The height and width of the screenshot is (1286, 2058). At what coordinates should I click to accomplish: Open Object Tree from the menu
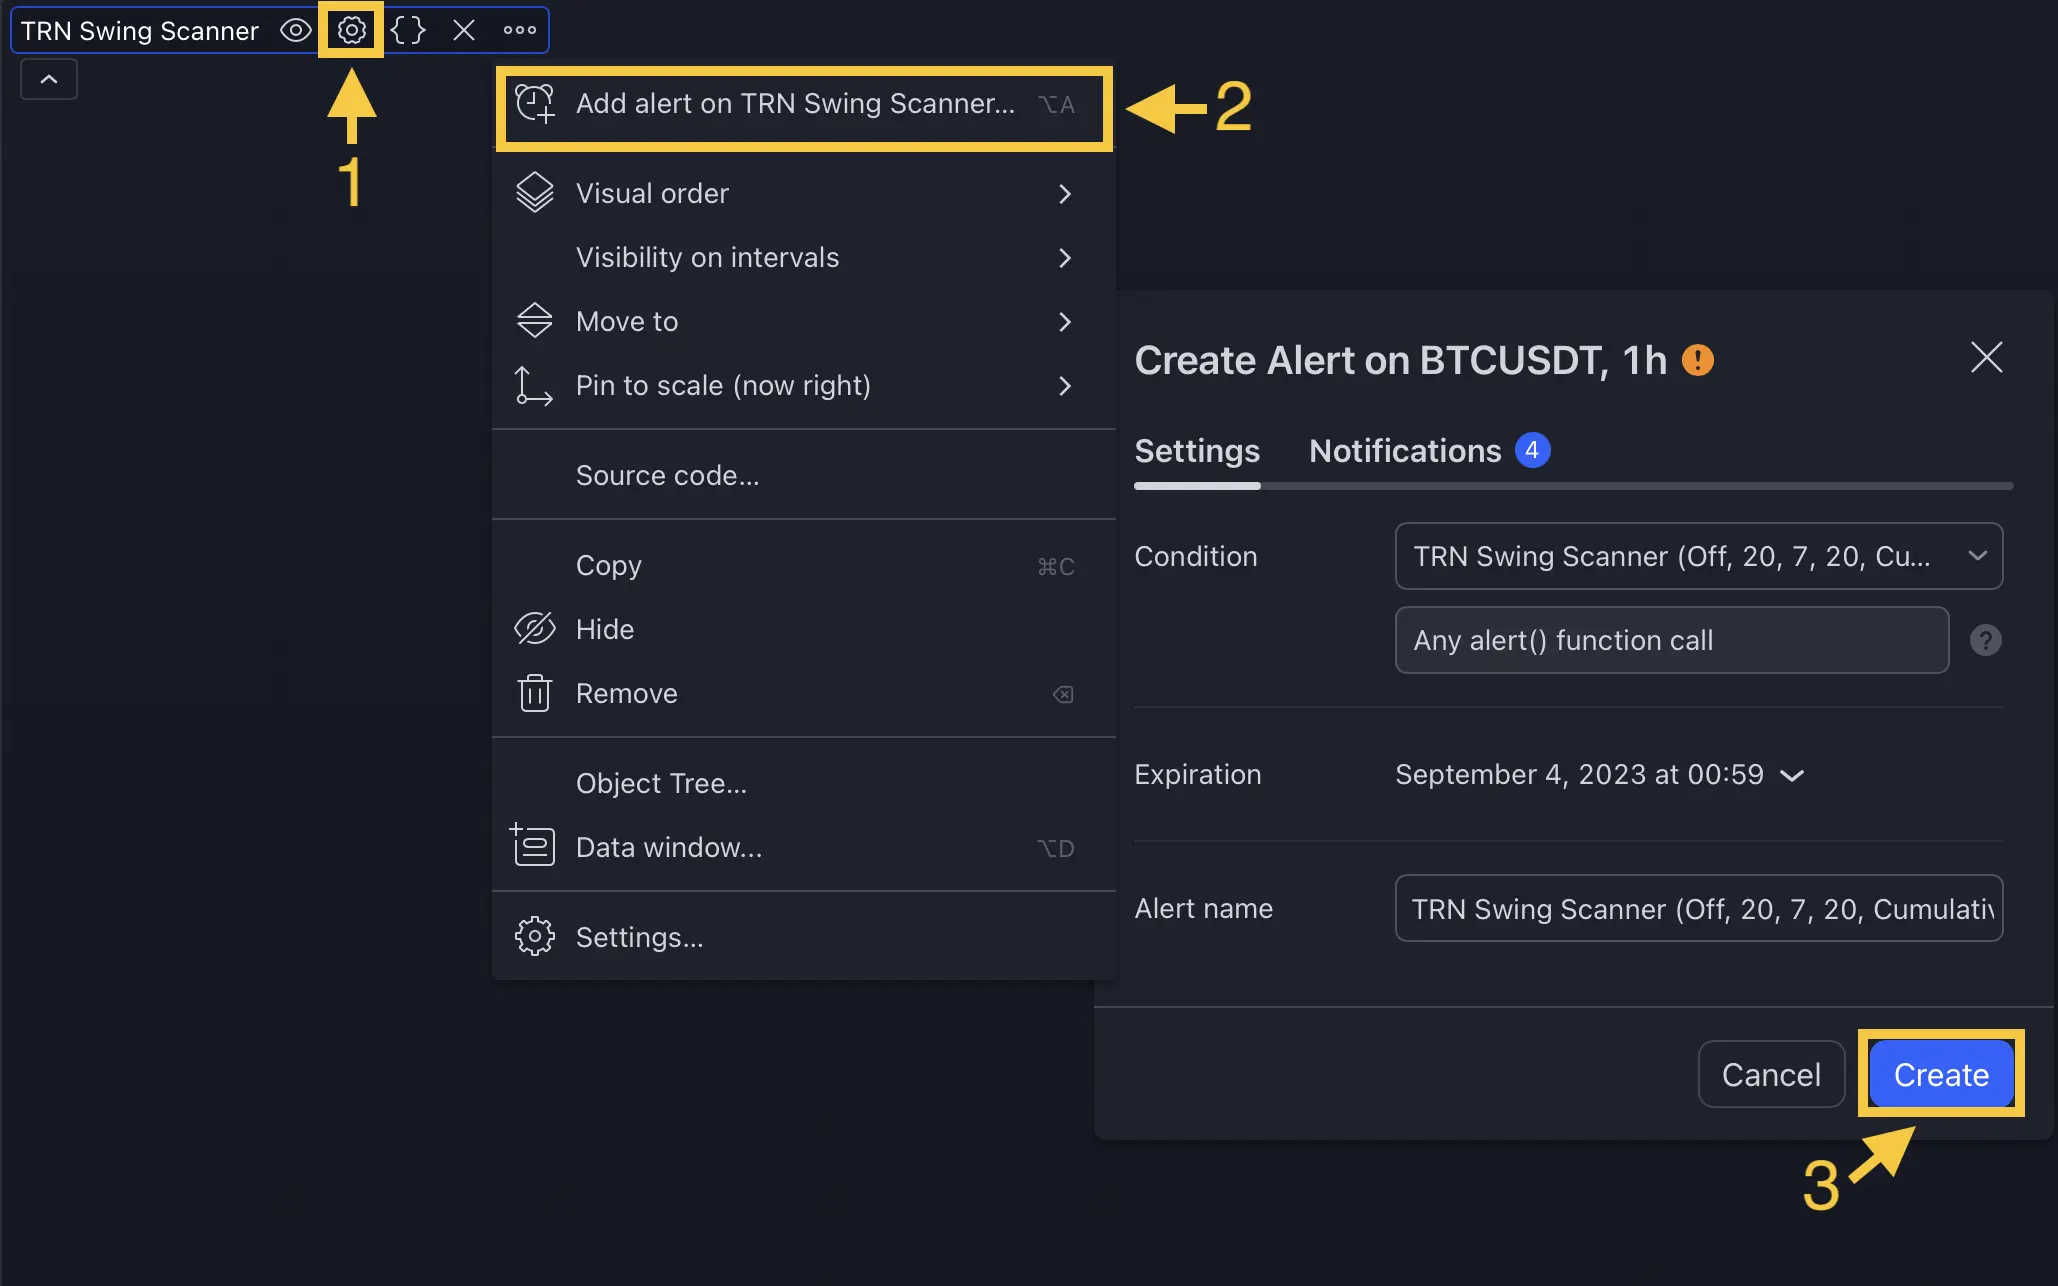click(661, 783)
